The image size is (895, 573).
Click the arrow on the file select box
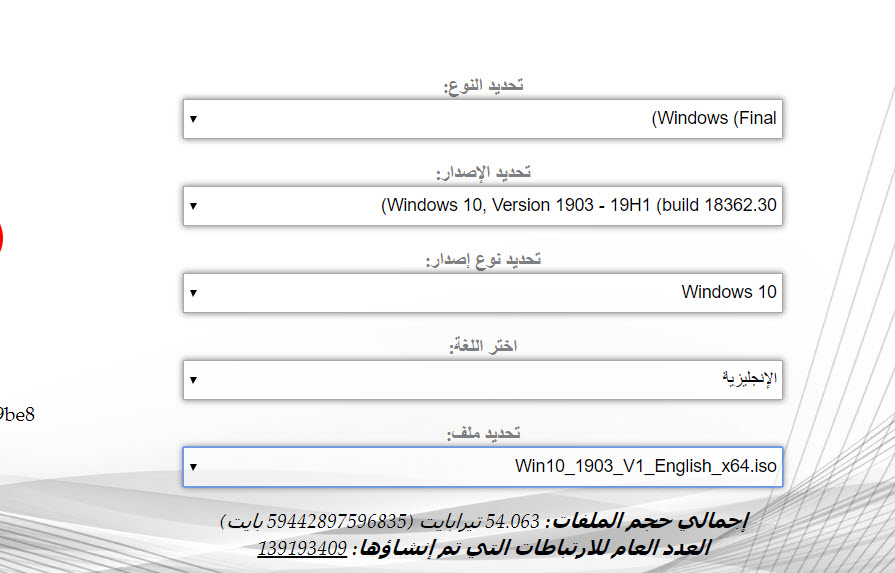pyautogui.click(x=193, y=467)
